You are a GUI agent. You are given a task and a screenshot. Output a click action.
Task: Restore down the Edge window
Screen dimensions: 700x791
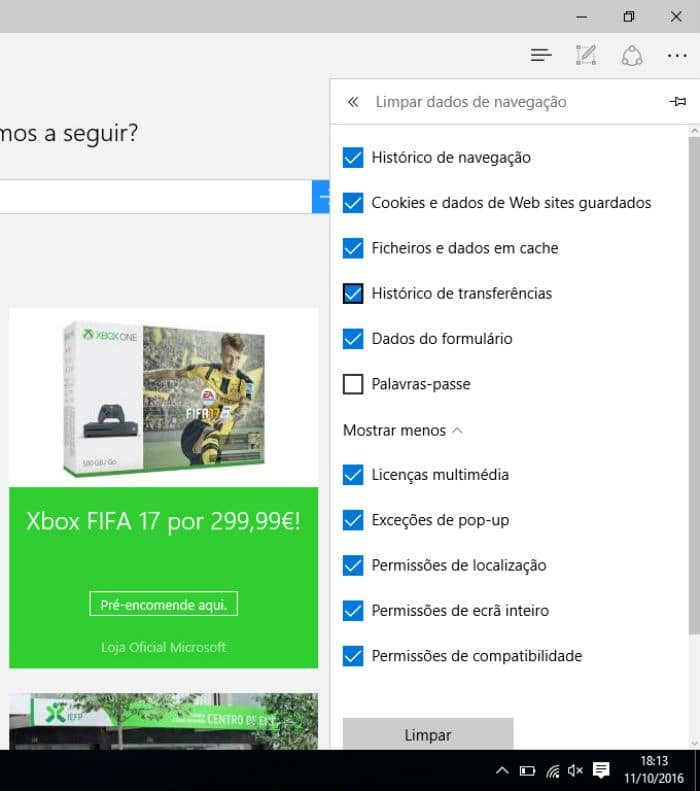pos(629,17)
